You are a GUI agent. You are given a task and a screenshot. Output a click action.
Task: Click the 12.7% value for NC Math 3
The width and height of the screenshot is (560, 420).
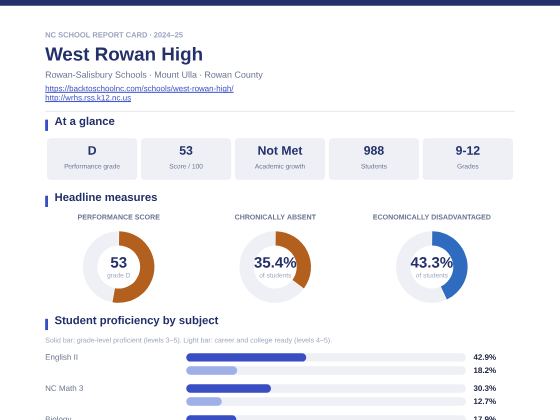click(484, 401)
